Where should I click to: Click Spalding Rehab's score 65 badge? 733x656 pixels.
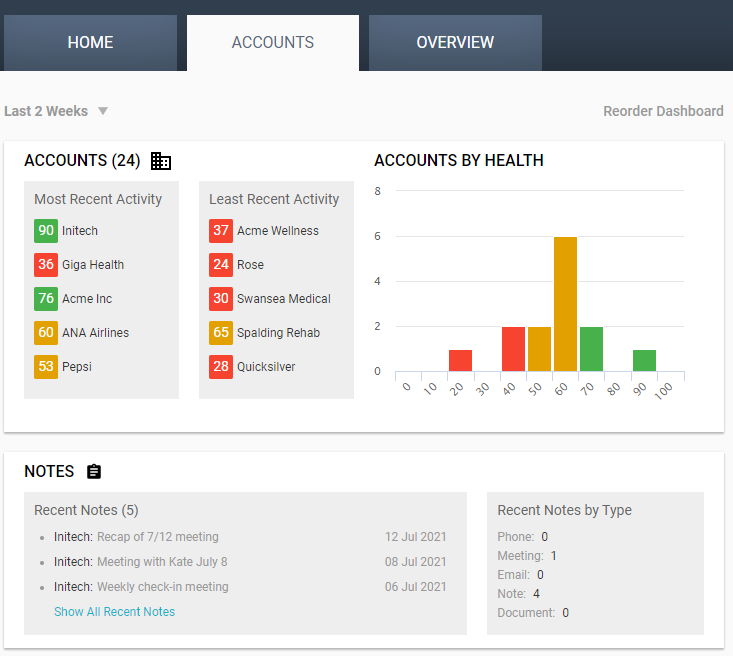pyautogui.click(x=220, y=333)
